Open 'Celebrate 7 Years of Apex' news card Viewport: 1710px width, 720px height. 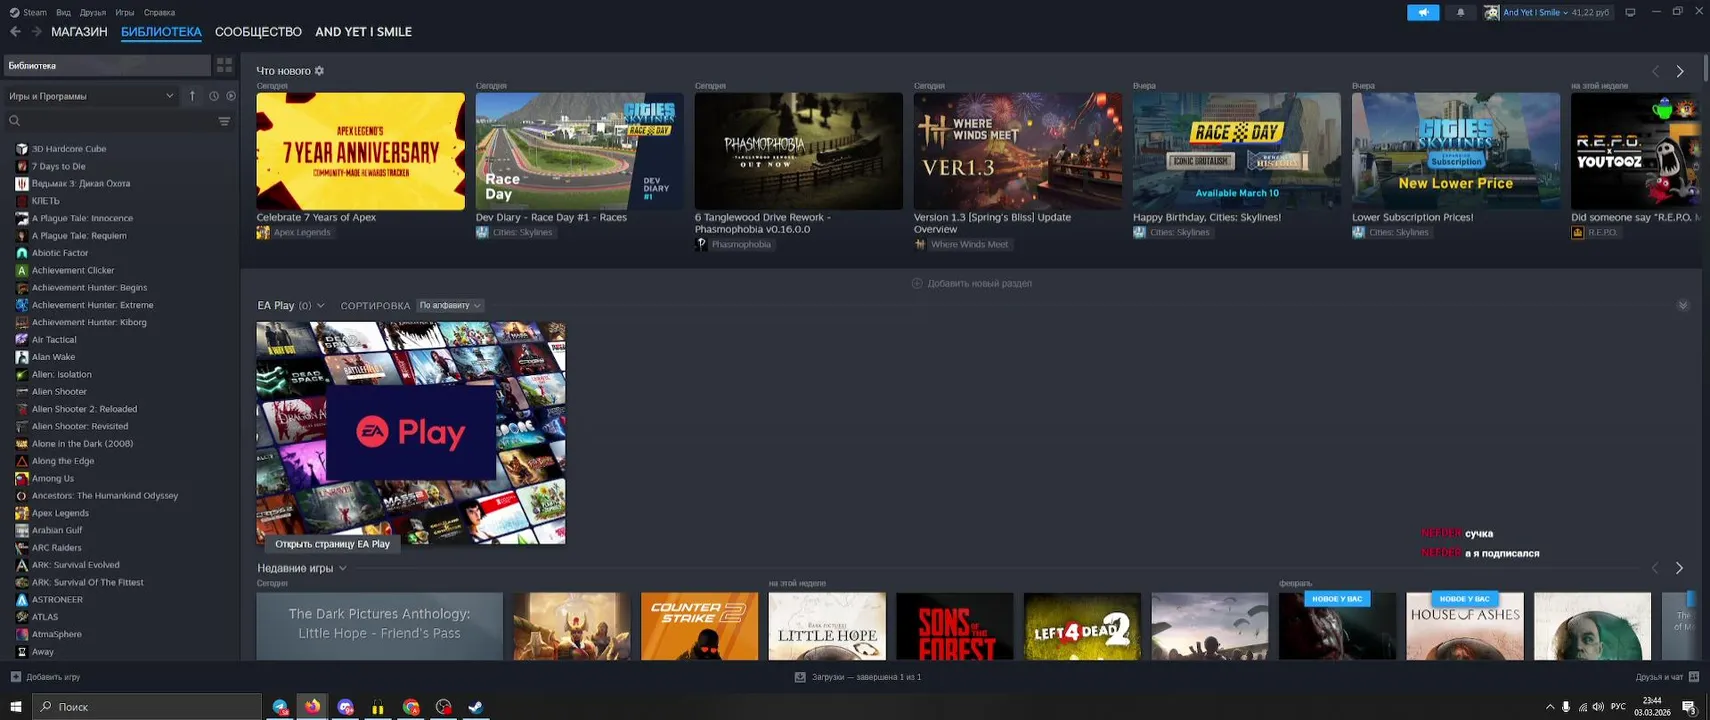(360, 151)
